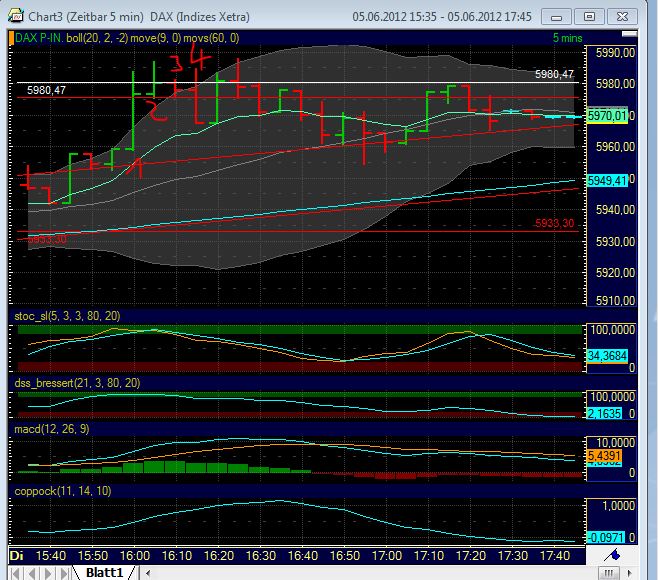Click the DSS Bressert value 2,1635
This screenshot has height=580, width=658.
pyautogui.click(x=604, y=414)
